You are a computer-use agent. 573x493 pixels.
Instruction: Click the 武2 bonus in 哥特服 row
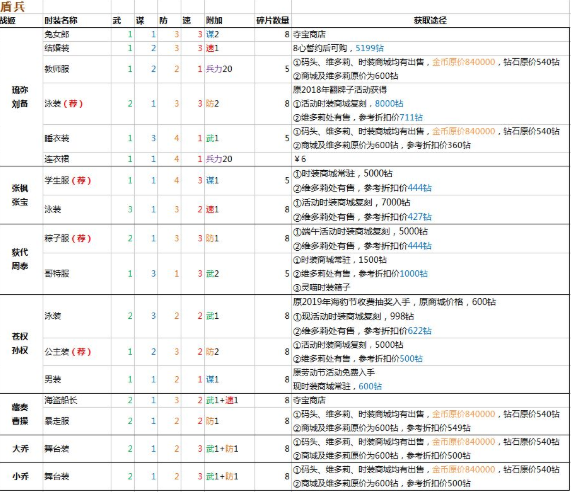click(x=212, y=273)
